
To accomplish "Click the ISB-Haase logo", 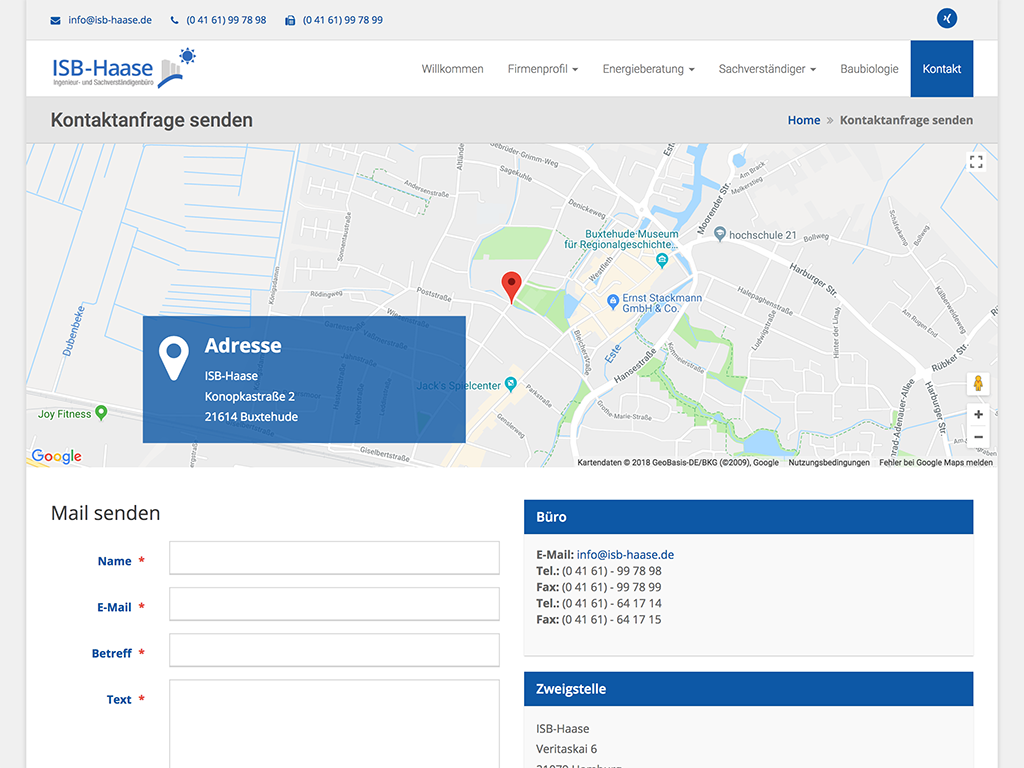I will click(x=124, y=68).
